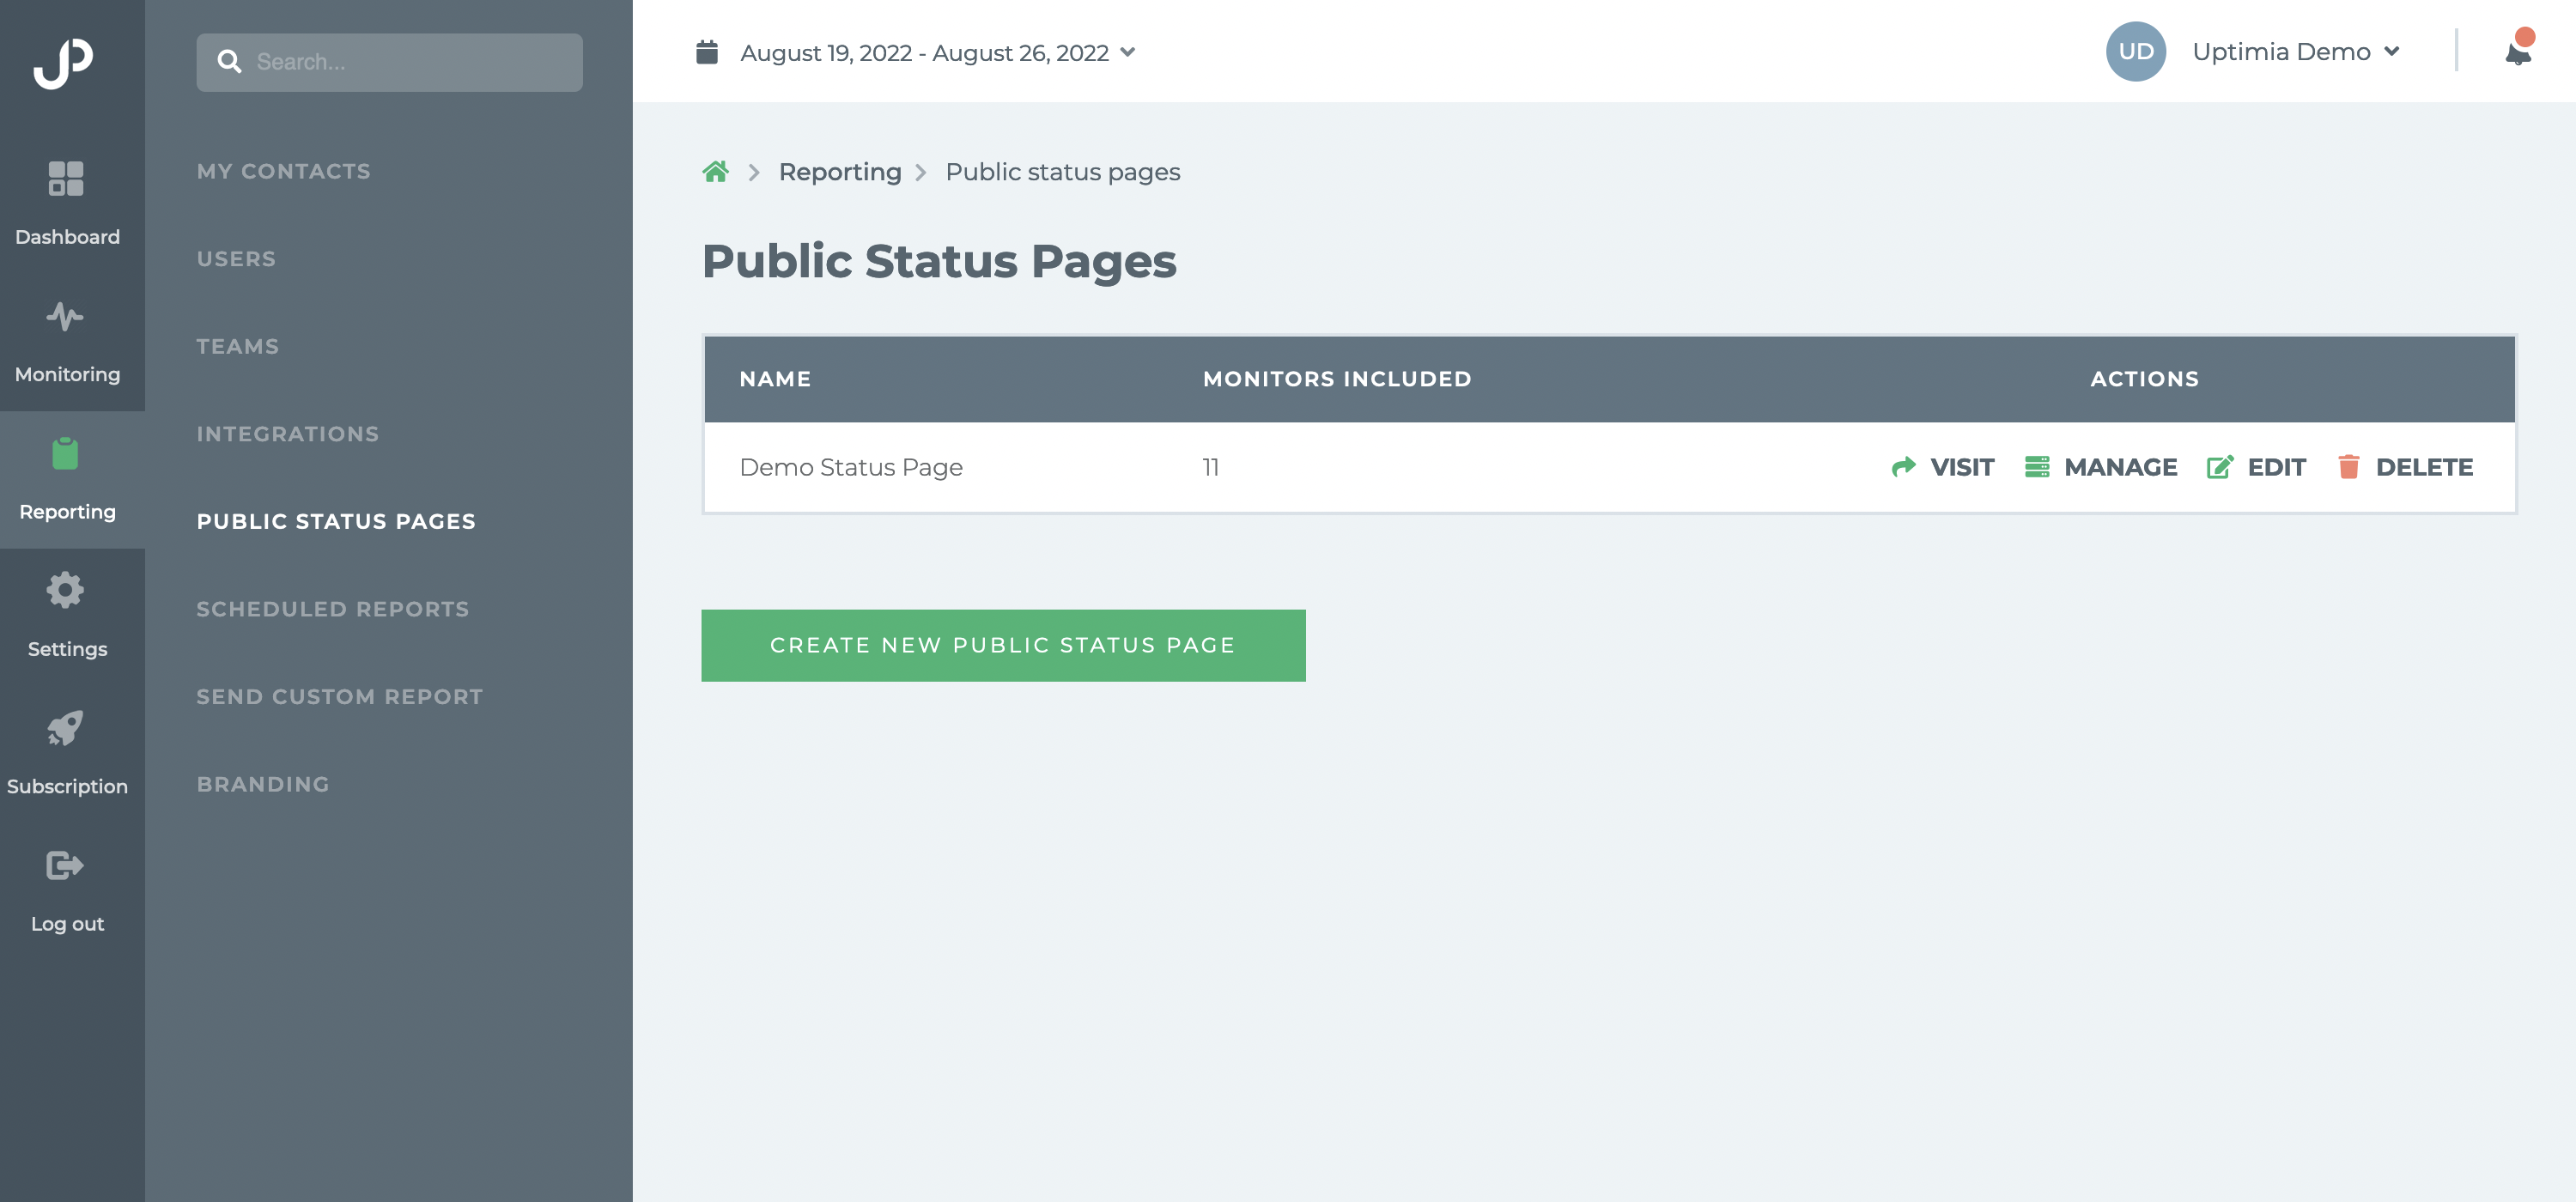This screenshot has height=1202, width=2576.
Task: Go to the Users menu item
Action: 236,259
